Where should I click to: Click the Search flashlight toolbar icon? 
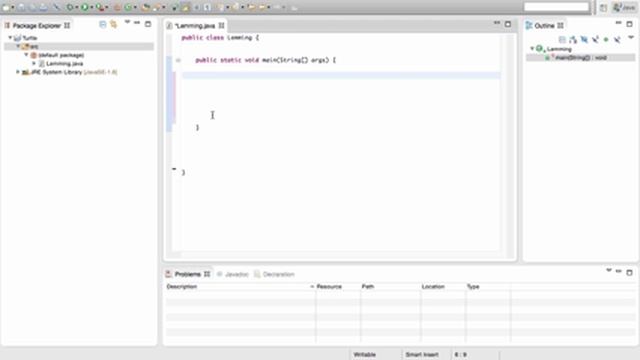pyautogui.click(x=157, y=7)
